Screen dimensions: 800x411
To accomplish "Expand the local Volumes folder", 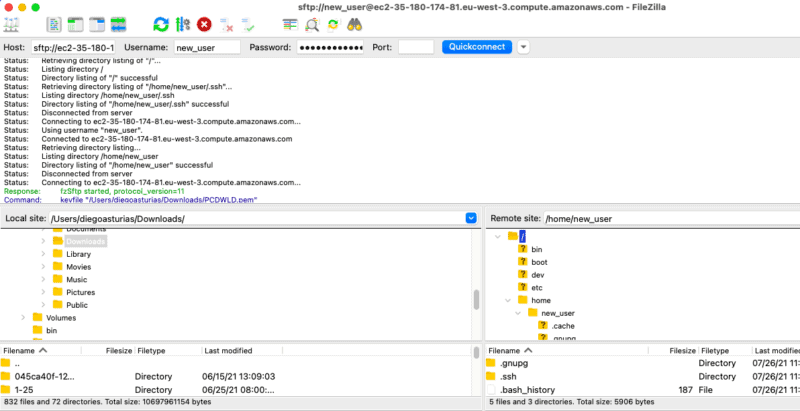I will point(23,318).
